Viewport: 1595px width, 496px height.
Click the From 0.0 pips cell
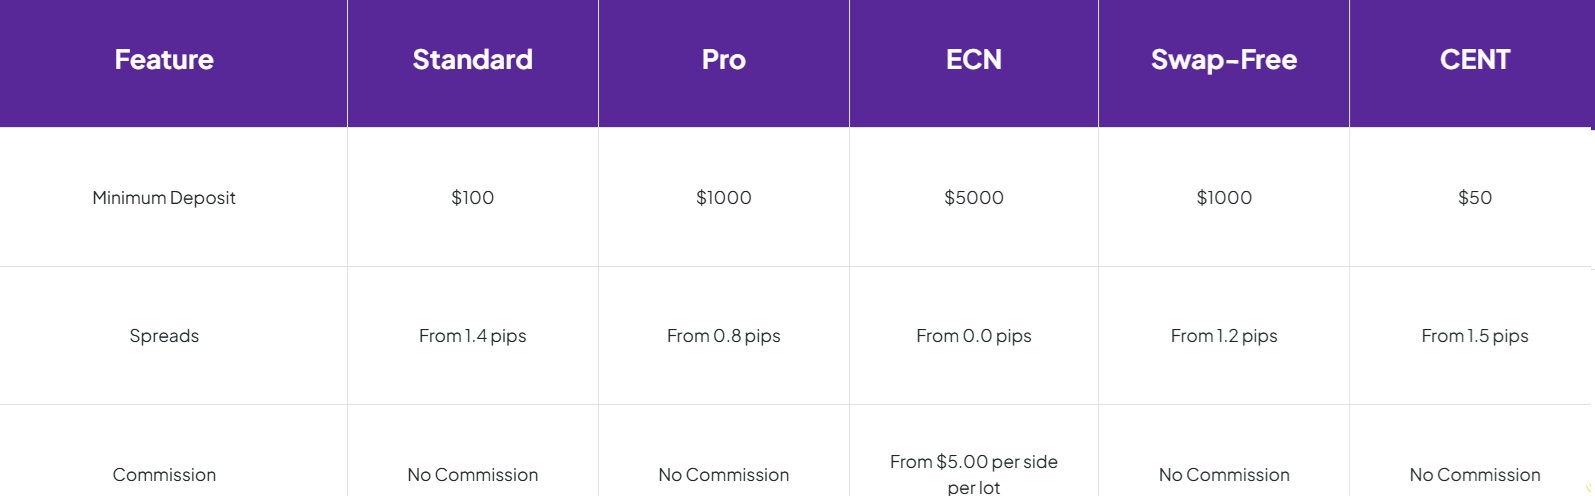click(x=973, y=336)
